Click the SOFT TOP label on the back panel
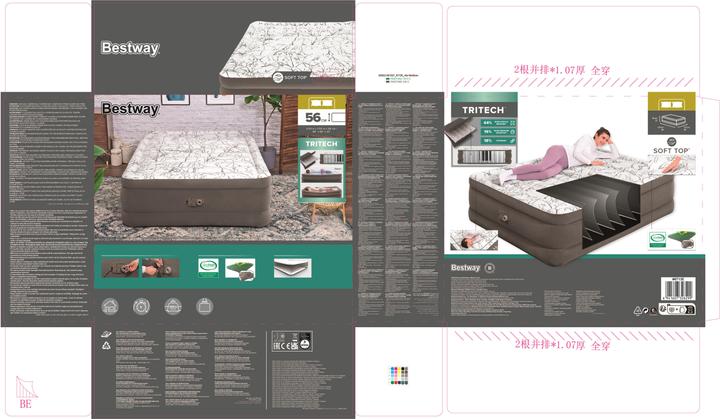 [671, 150]
